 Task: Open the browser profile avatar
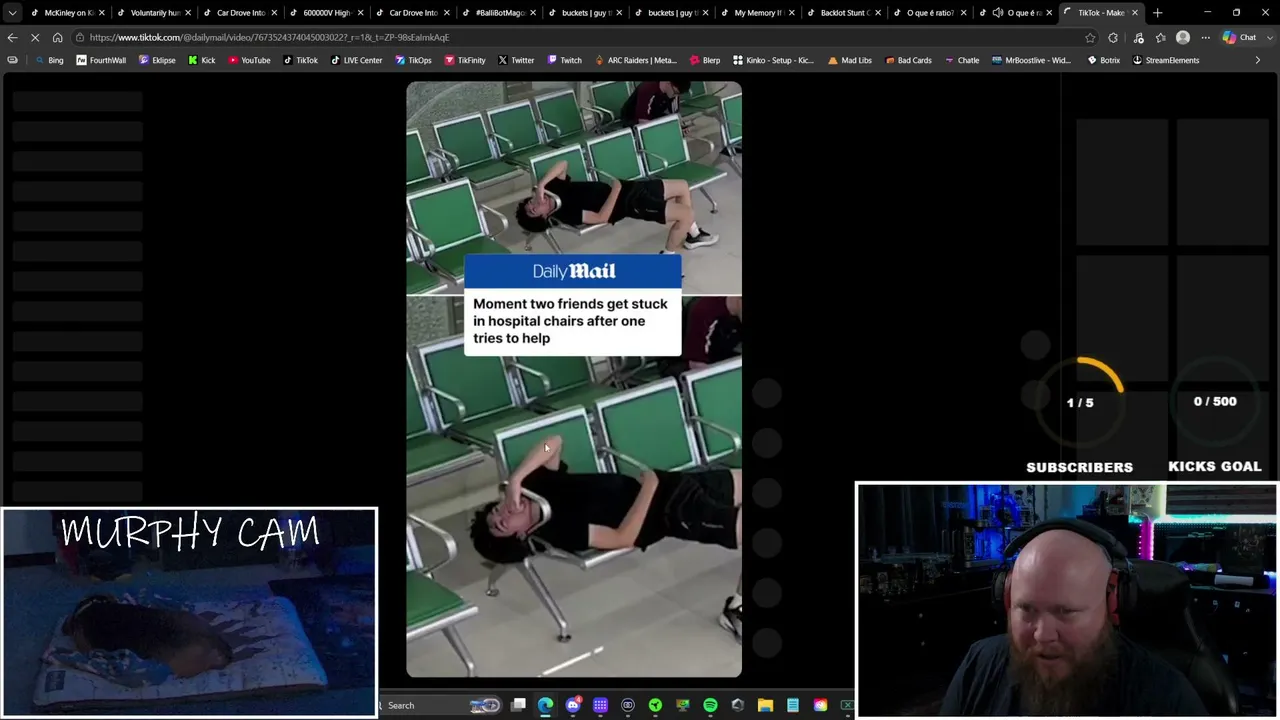point(1183,37)
